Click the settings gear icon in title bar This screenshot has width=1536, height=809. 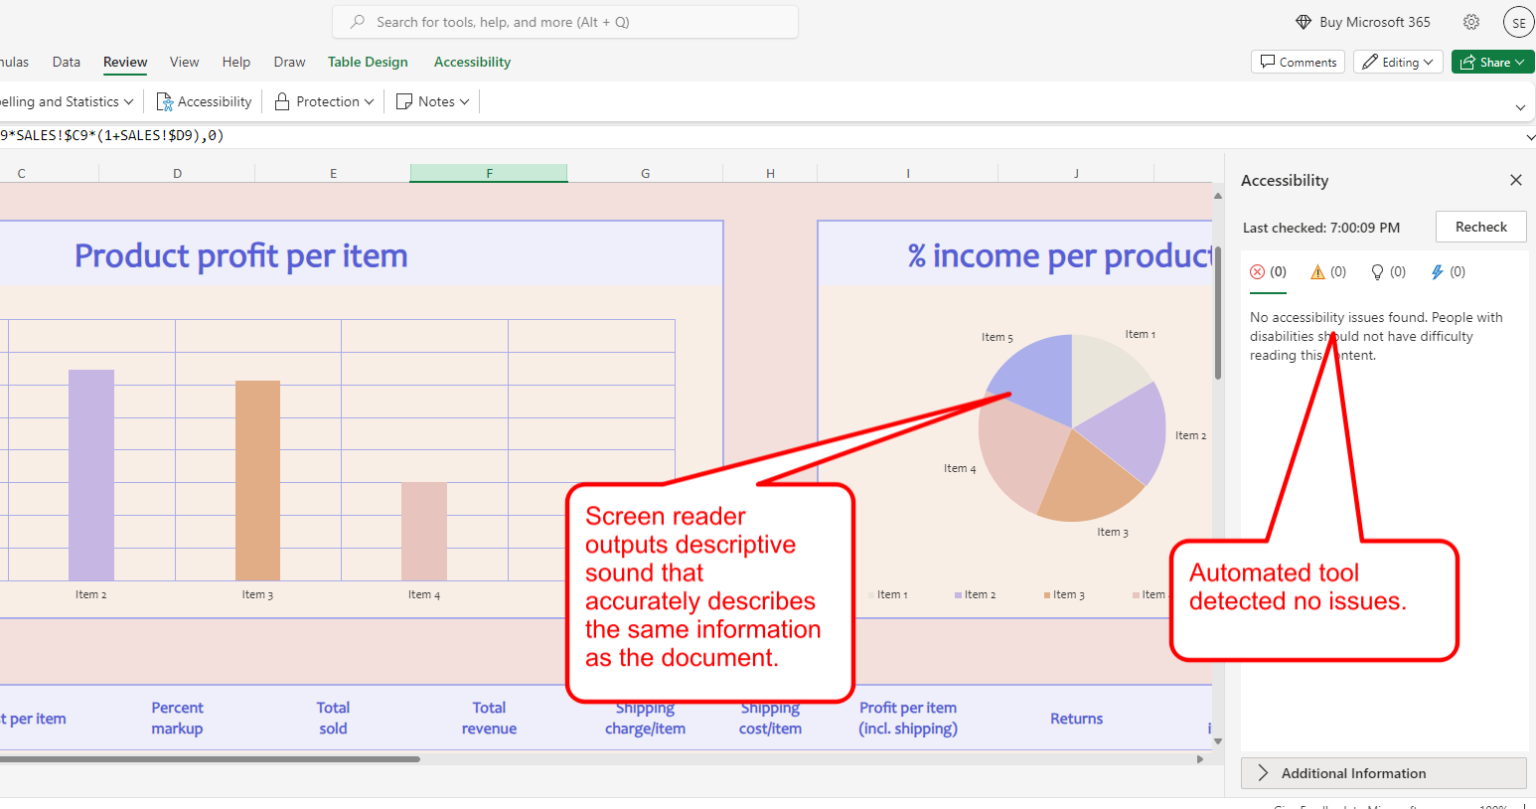[1470, 21]
